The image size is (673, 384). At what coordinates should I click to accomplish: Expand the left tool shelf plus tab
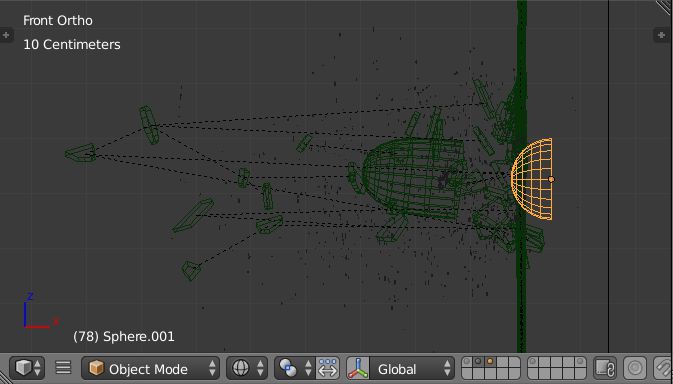point(6,35)
